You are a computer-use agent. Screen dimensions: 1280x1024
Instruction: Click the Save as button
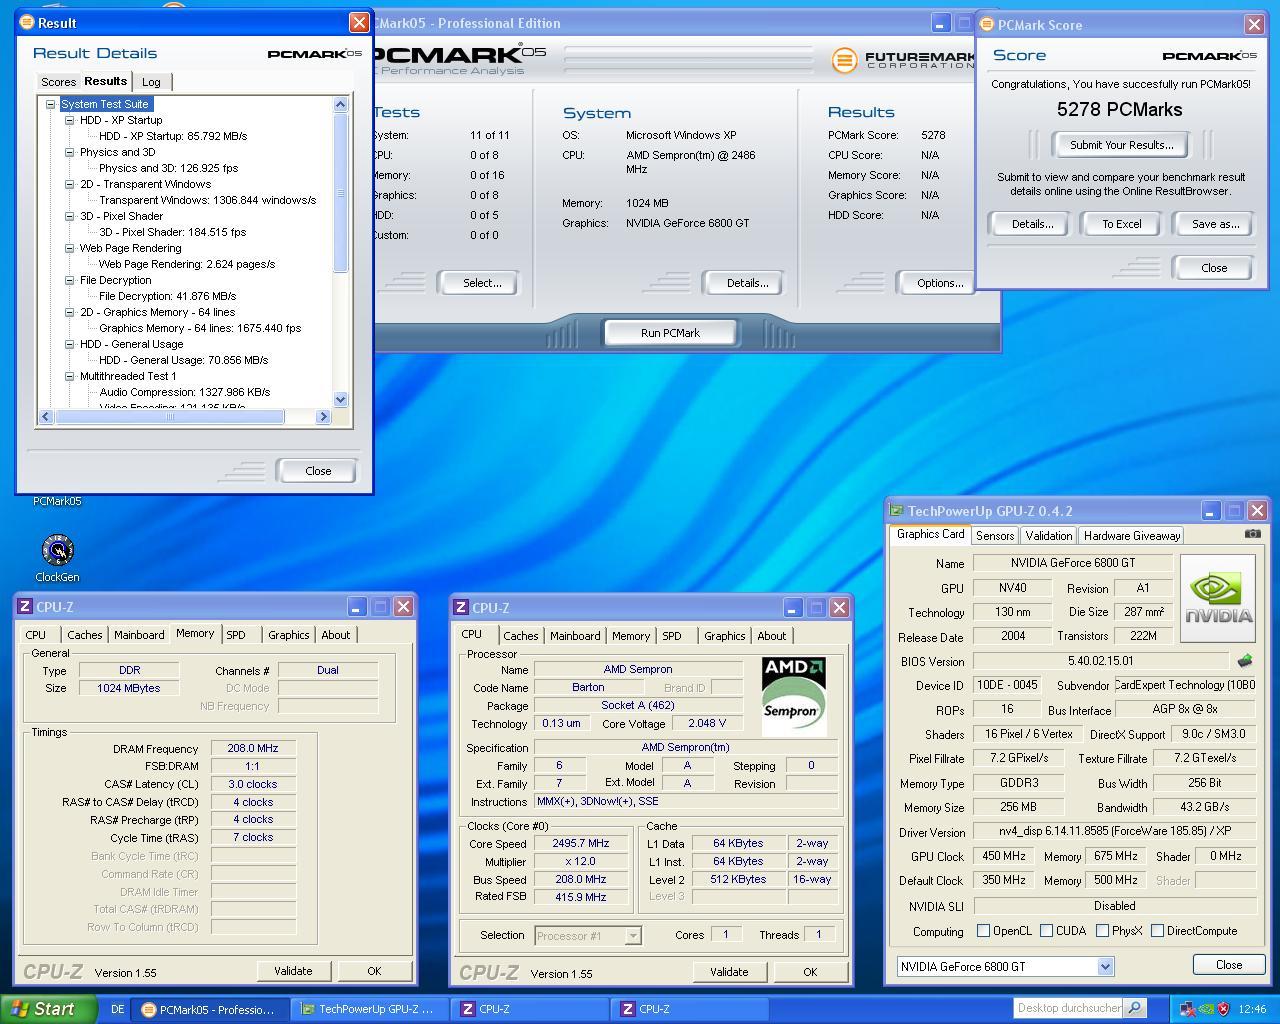point(1215,224)
